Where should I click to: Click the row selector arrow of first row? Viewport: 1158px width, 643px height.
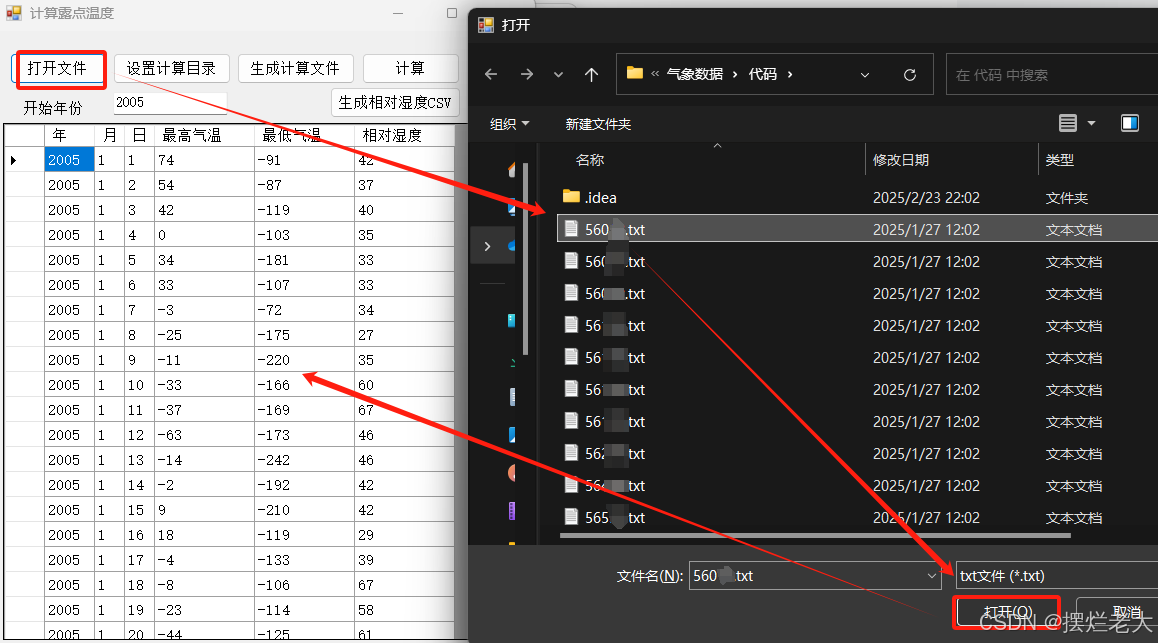coord(13,160)
